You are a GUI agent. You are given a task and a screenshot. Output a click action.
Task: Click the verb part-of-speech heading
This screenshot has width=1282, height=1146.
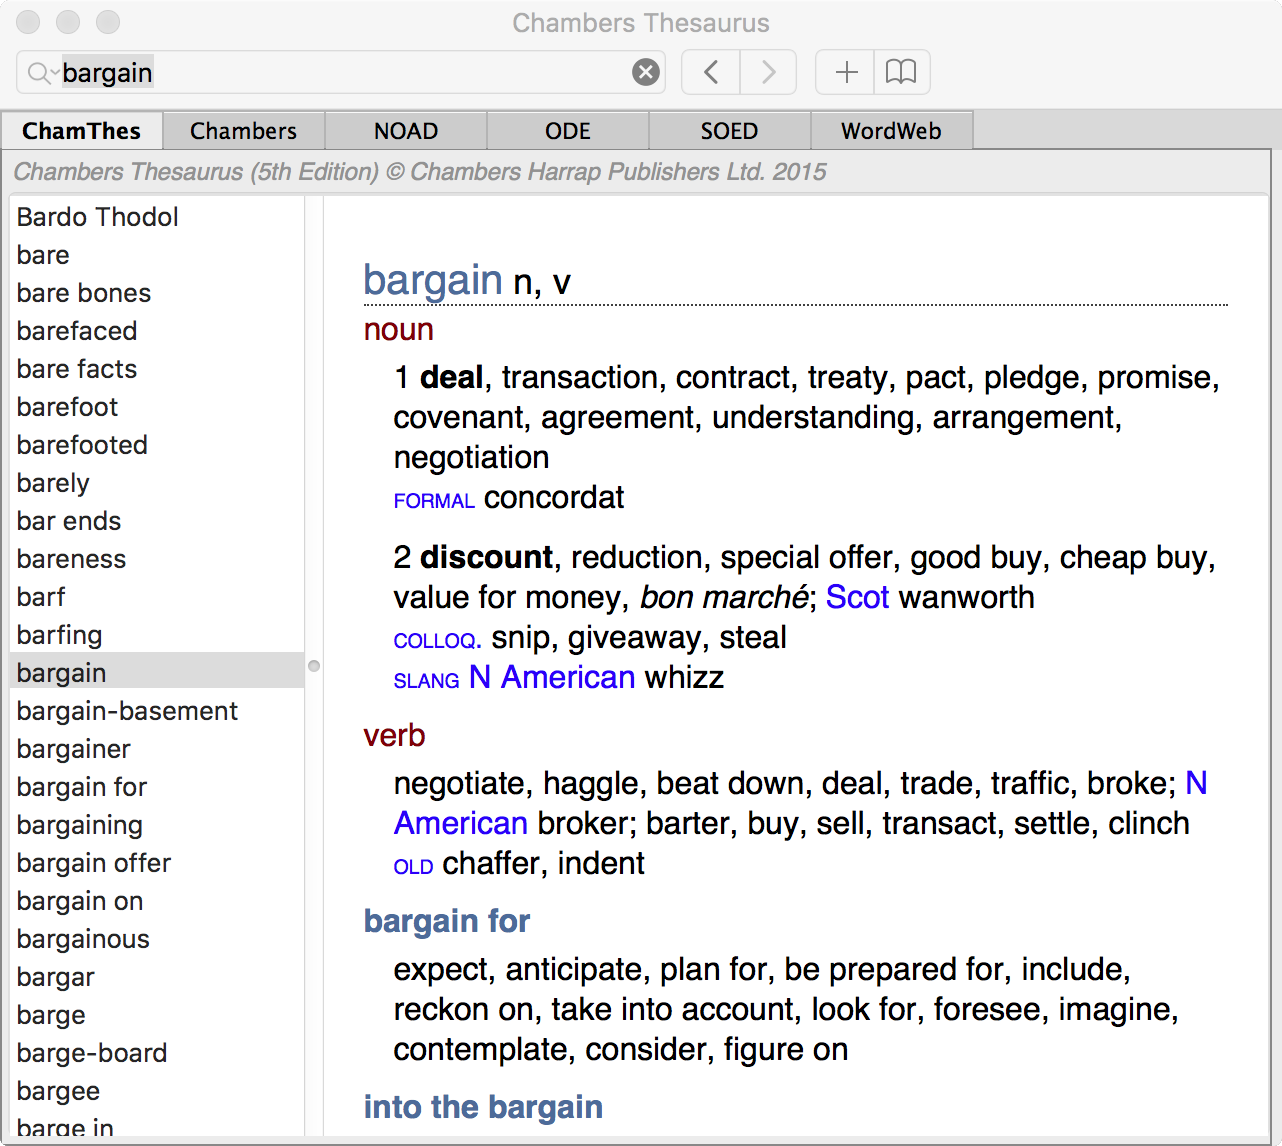point(395,736)
